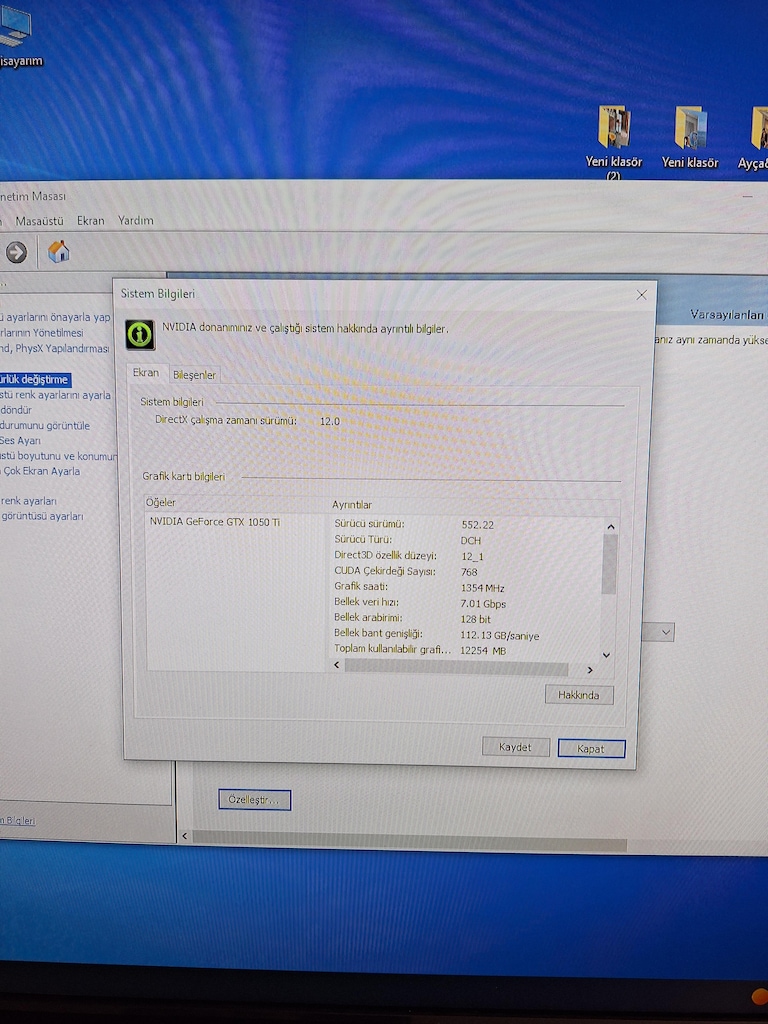Switch to the Ekran tab
The width and height of the screenshot is (768, 1024).
pyautogui.click(x=146, y=373)
